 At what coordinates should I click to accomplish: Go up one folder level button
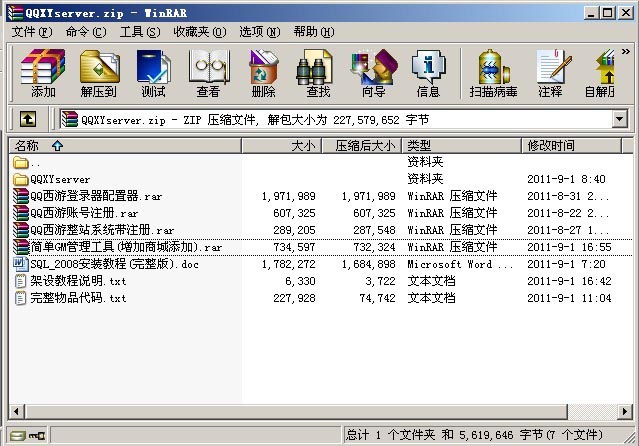(28, 119)
